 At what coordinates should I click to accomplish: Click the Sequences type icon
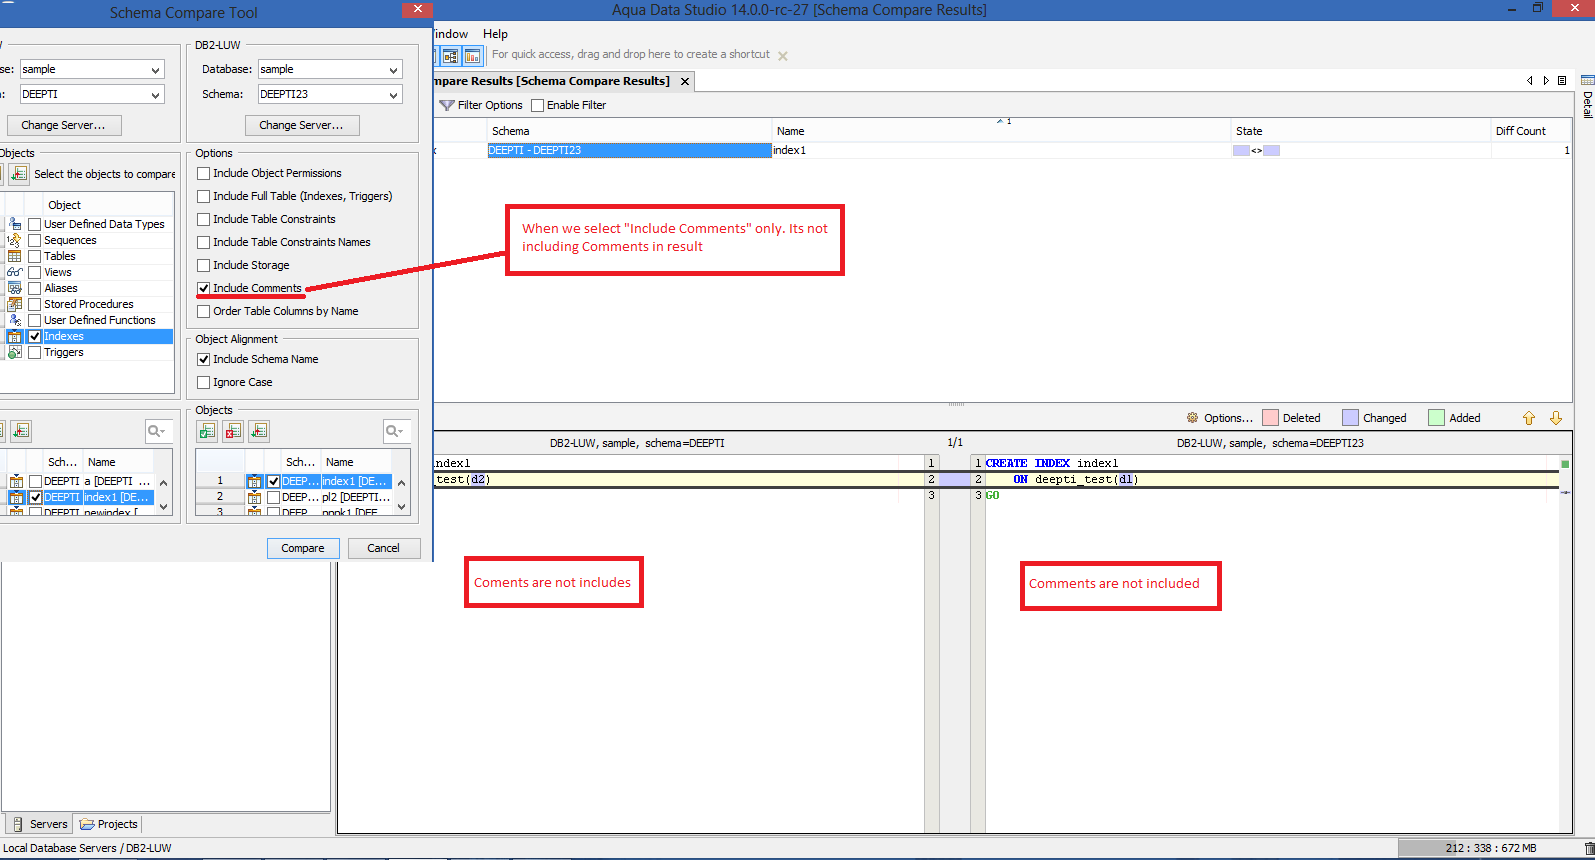coord(15,240)
